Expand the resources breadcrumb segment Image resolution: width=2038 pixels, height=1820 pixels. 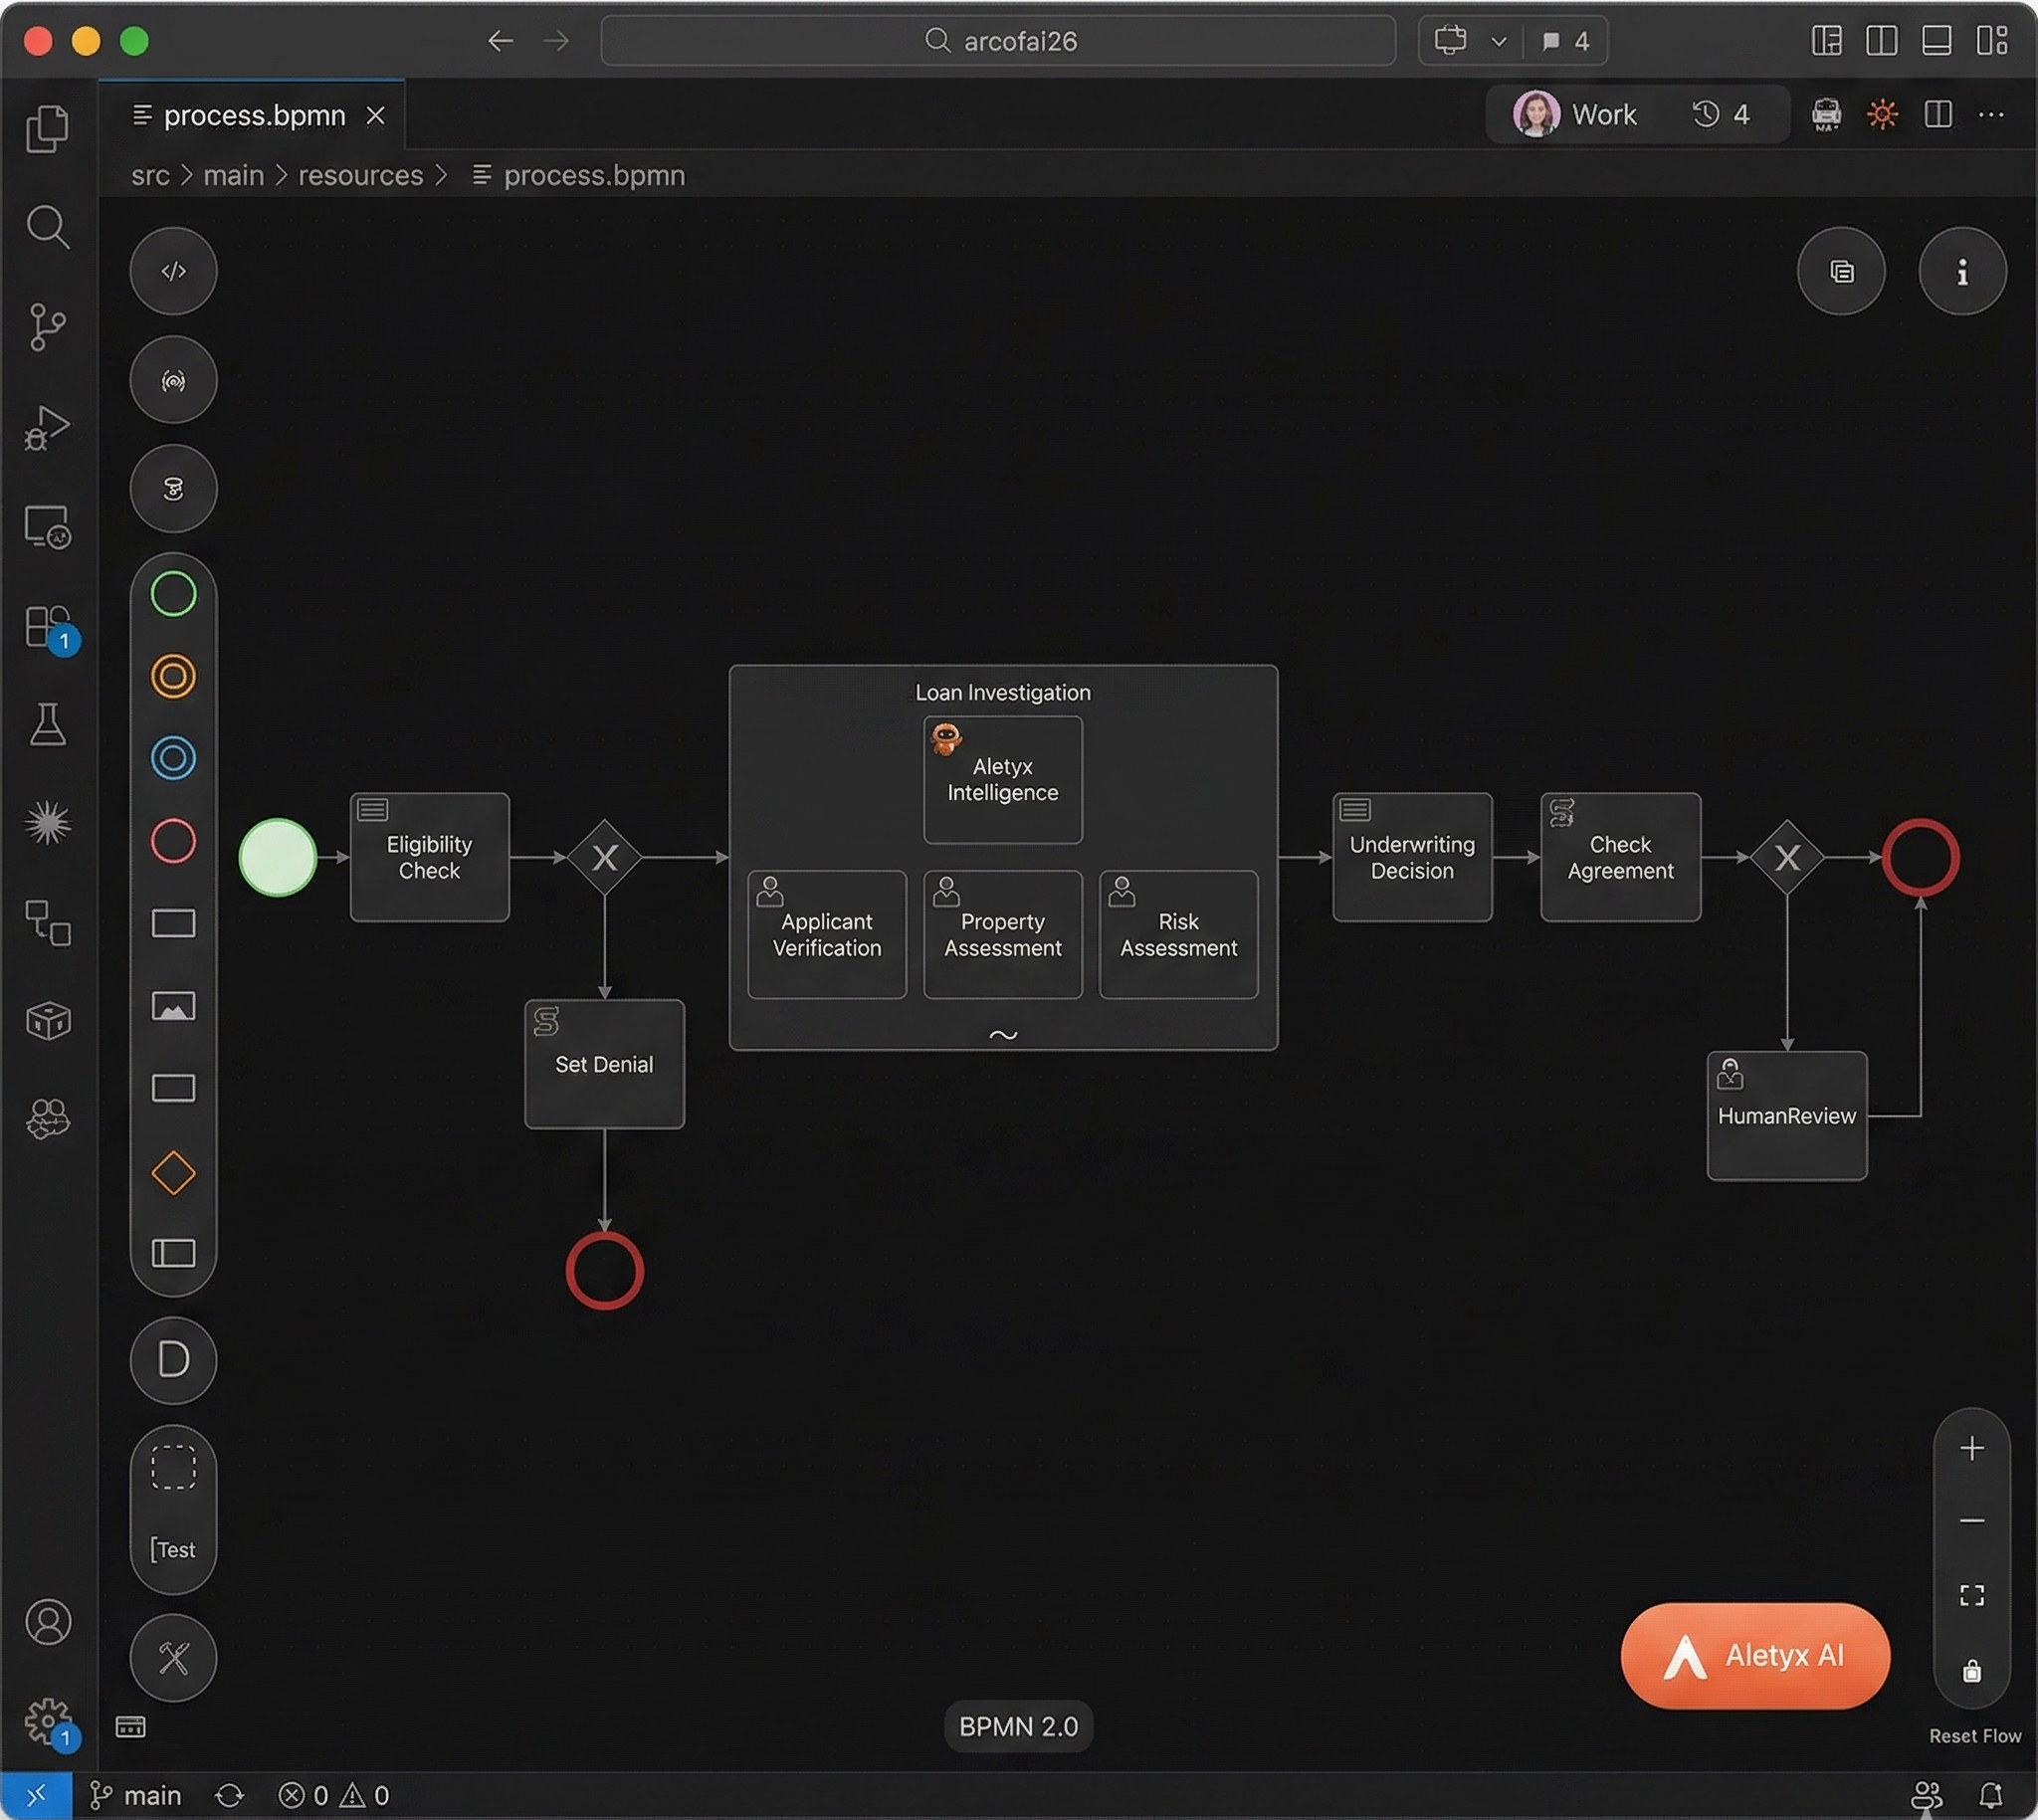tap(360, 175)
